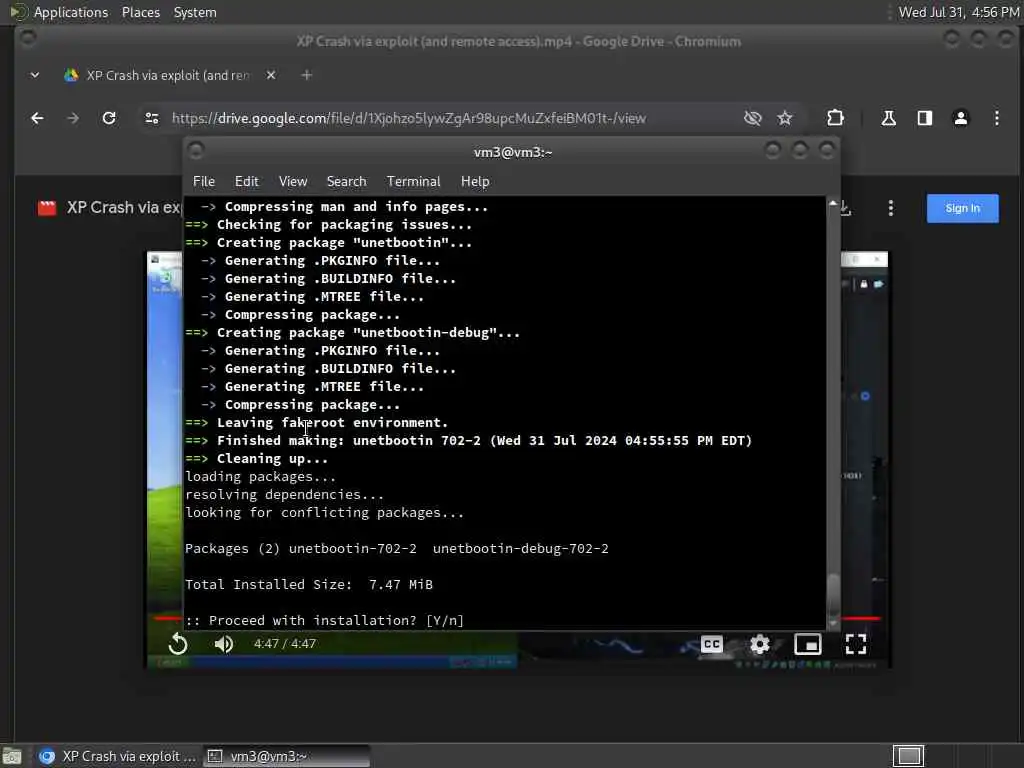Enter video fullscreen mode
The height and width of the screenshot is (768, 1024).
point(856,645)
